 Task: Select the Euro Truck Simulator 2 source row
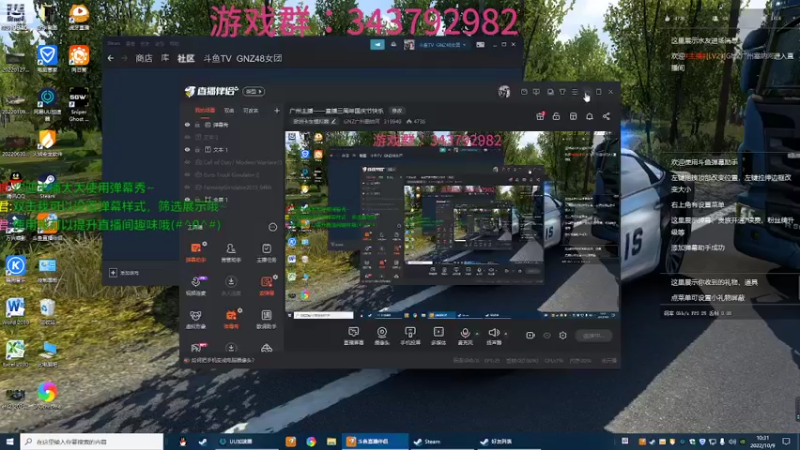pyautogui.click(x=233, y=174)
